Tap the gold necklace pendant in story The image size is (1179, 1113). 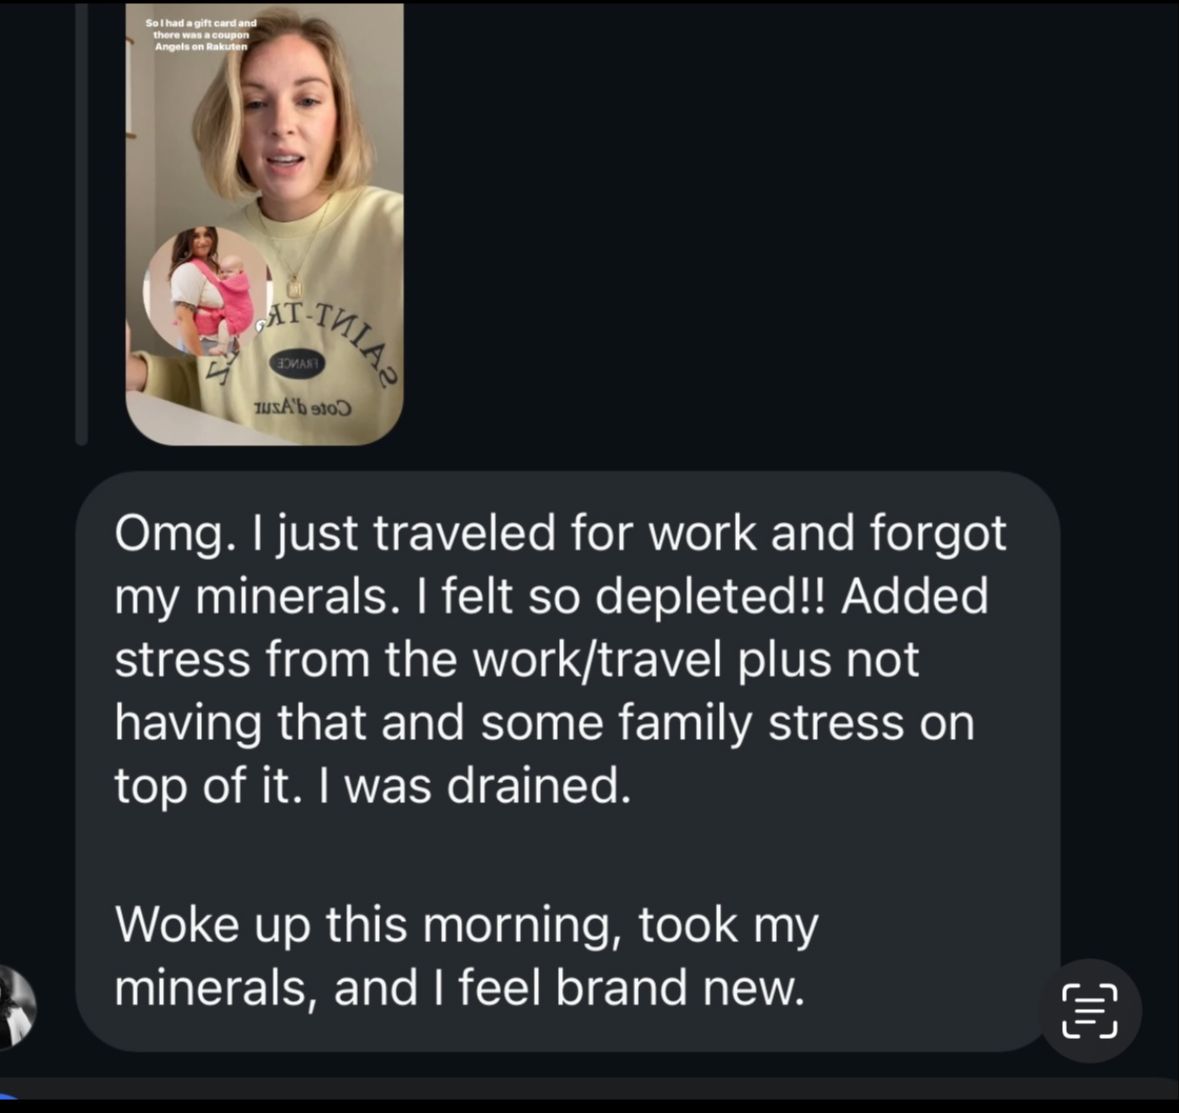pyautogui.click(x=295, y=285)
